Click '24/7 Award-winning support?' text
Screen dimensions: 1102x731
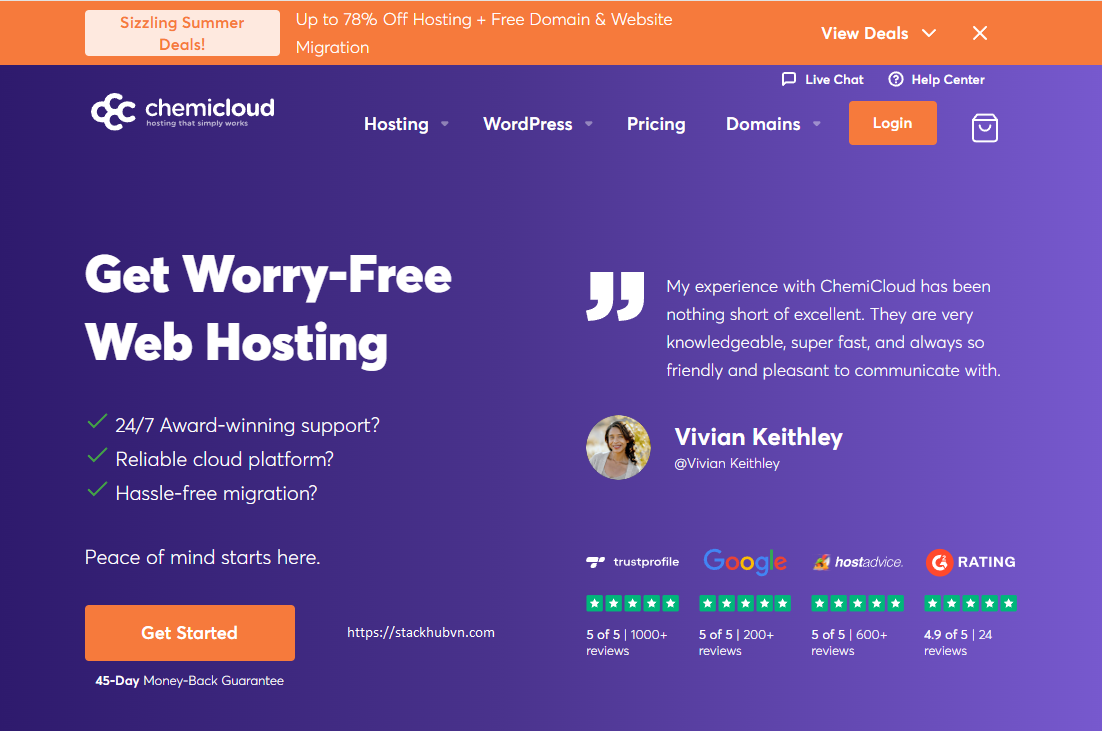point(247,425)
